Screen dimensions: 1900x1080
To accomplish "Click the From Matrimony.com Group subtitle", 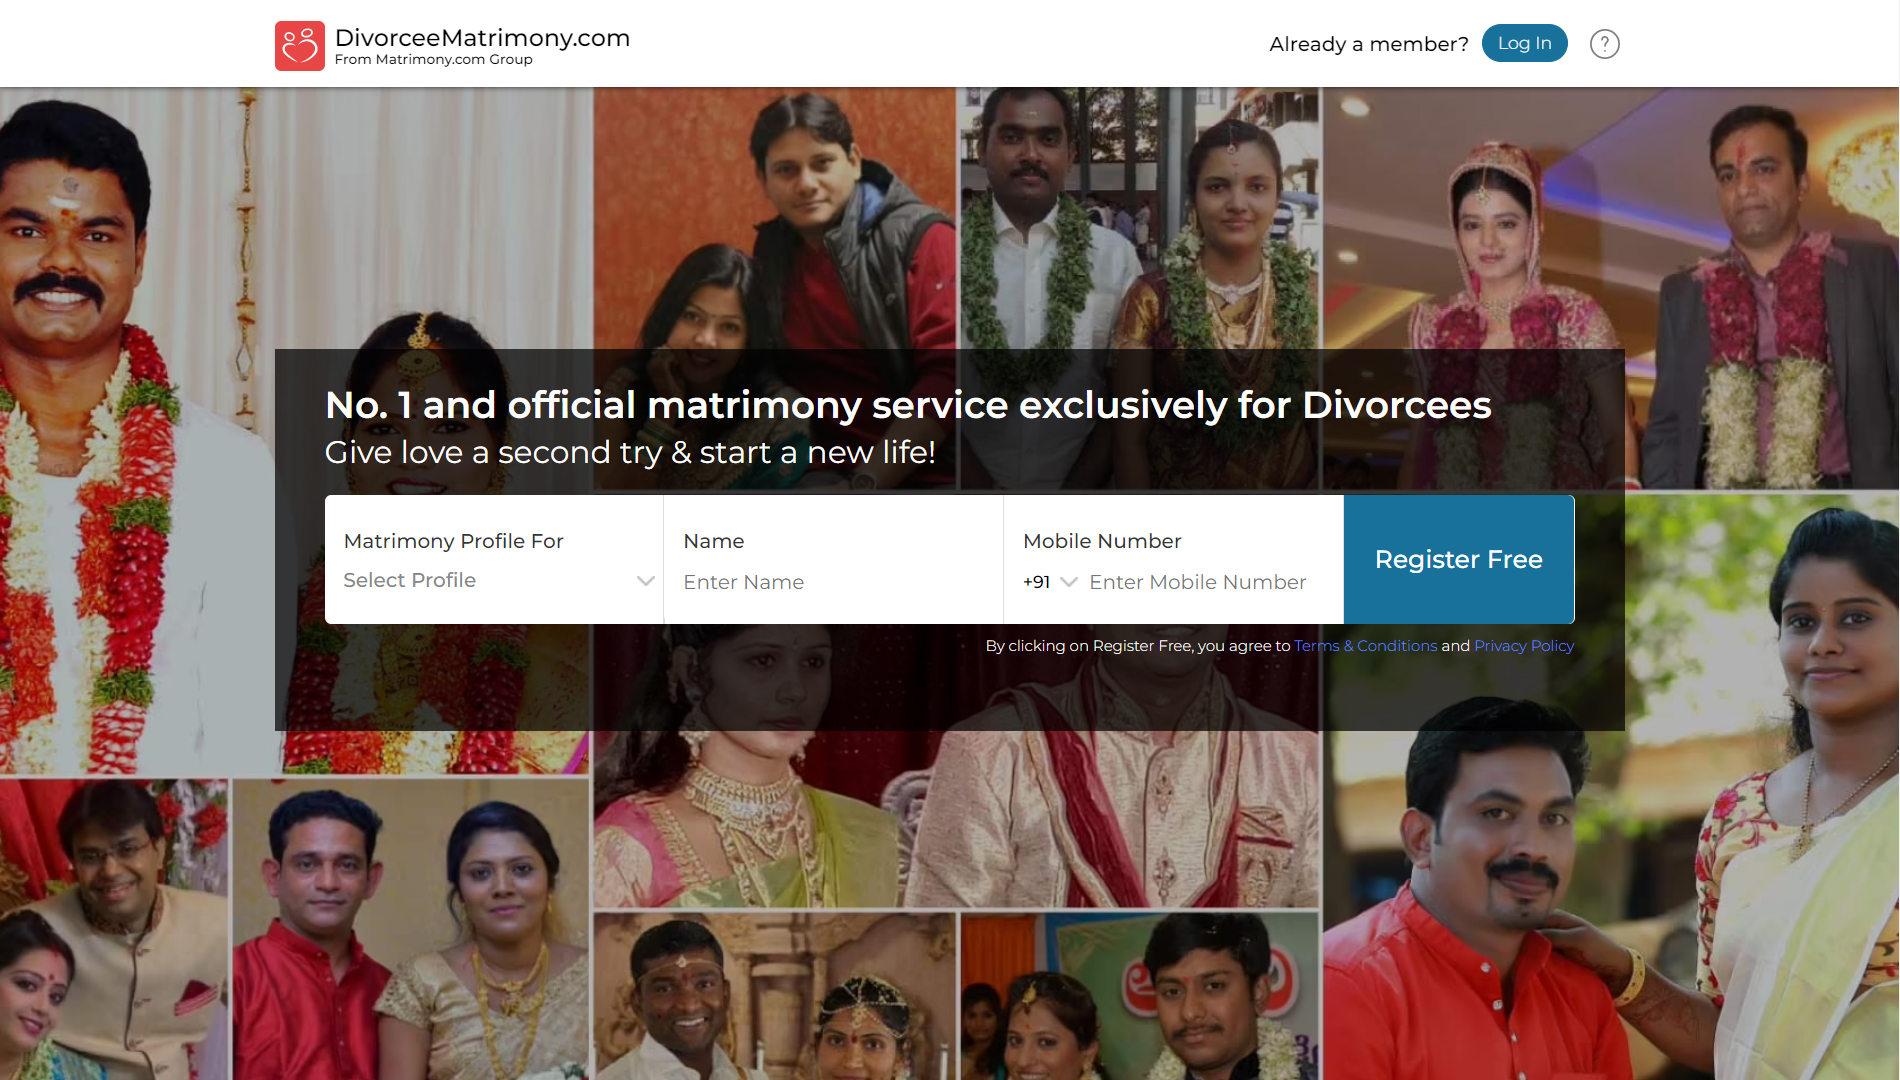I will pyautogui.click(x=433, y=60).
